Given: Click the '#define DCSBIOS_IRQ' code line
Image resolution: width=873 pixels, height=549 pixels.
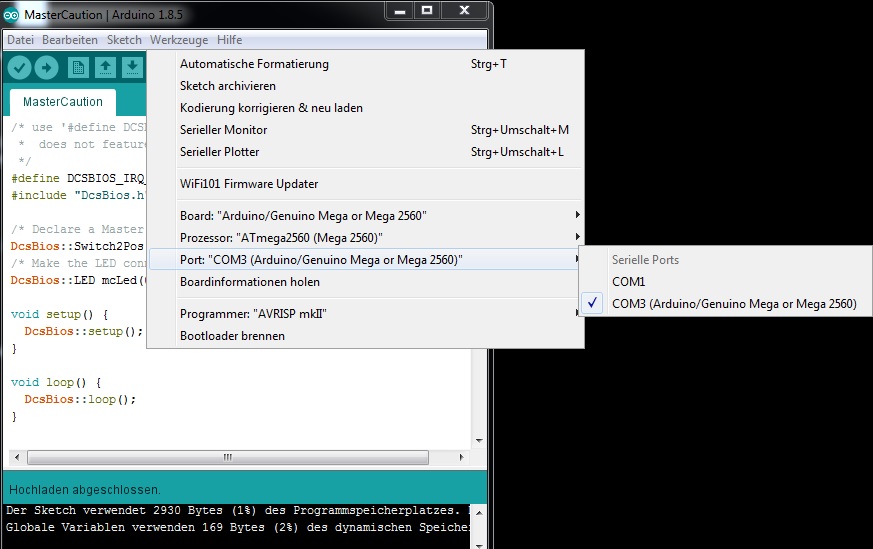Looking at the screenshot, I should tap(77, 178).
